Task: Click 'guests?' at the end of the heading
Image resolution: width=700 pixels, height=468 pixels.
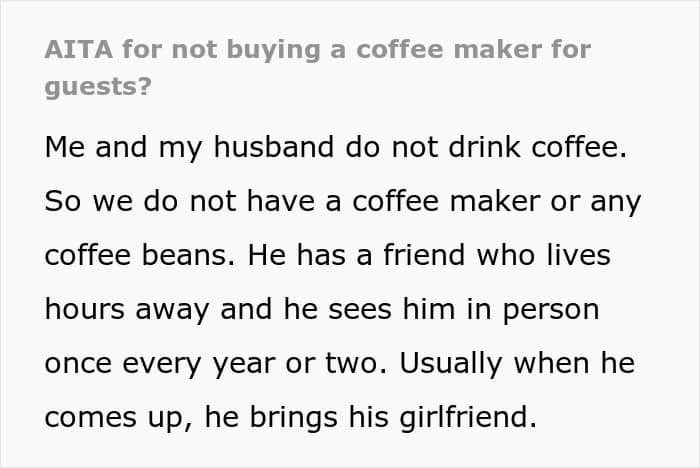Action: [98, 88]
